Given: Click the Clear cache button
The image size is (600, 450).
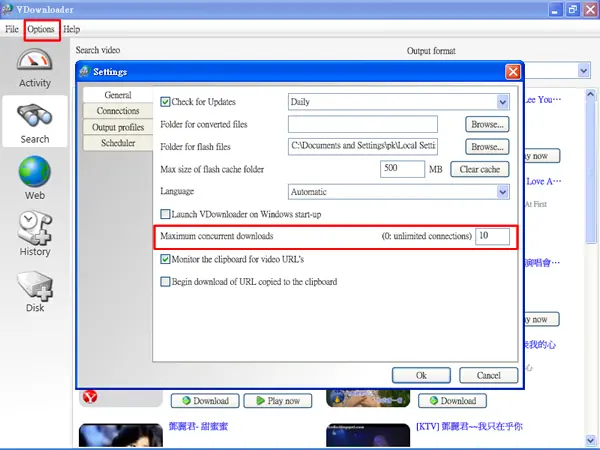Looking at the screenshot, I should pyautogui.click(x=479, y=169).
